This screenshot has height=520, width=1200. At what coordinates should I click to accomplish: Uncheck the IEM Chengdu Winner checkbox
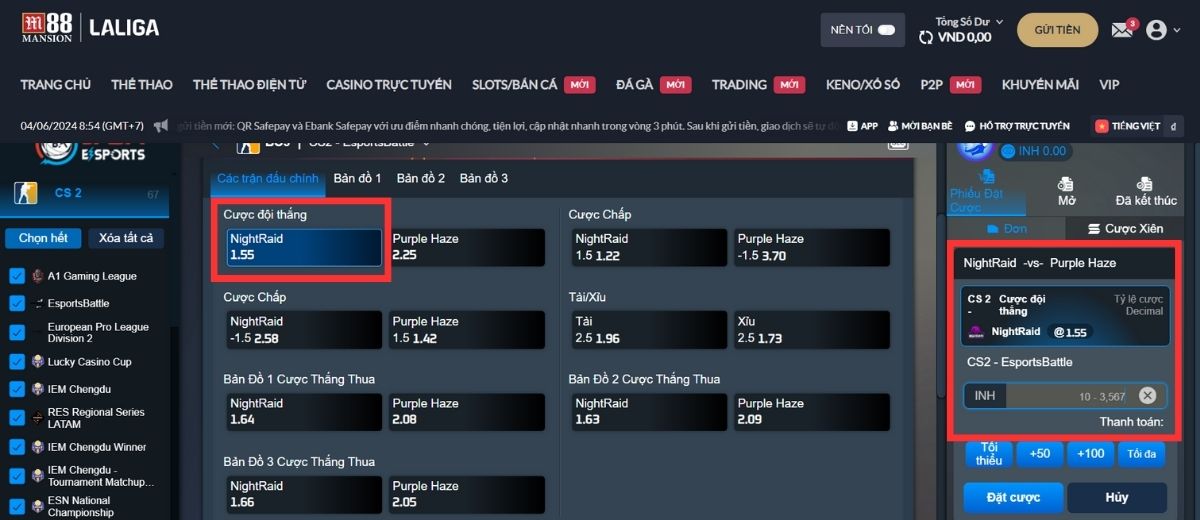[16, 447]
